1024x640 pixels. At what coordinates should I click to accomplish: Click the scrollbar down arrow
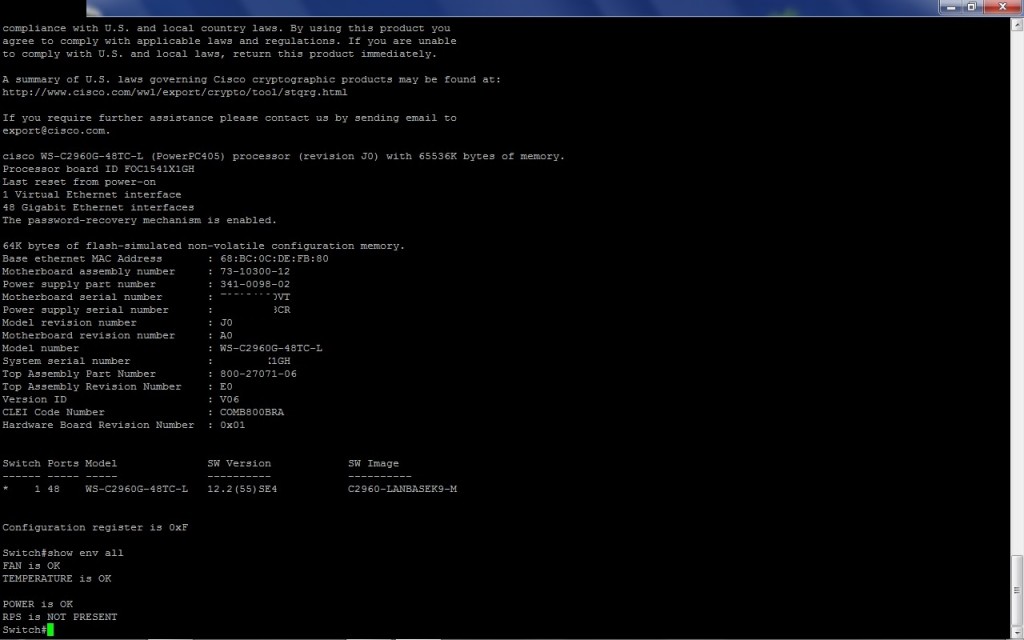(1017, 632)
